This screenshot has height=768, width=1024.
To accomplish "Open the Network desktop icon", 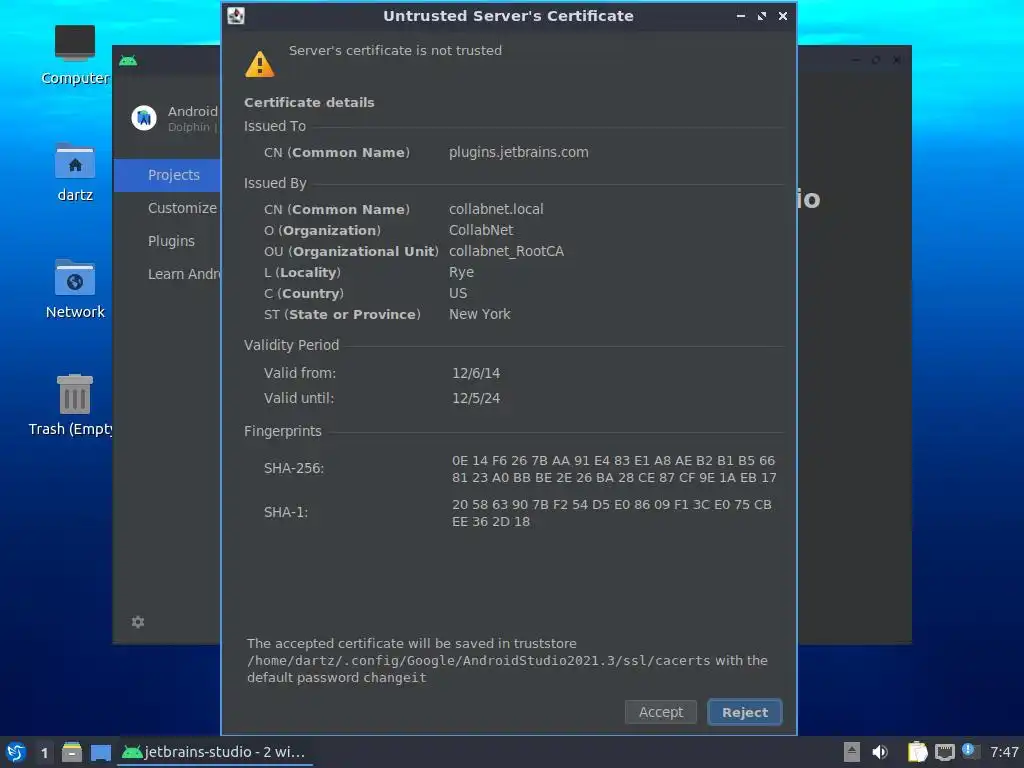I will pyautogui.click(x=74, y=289).
